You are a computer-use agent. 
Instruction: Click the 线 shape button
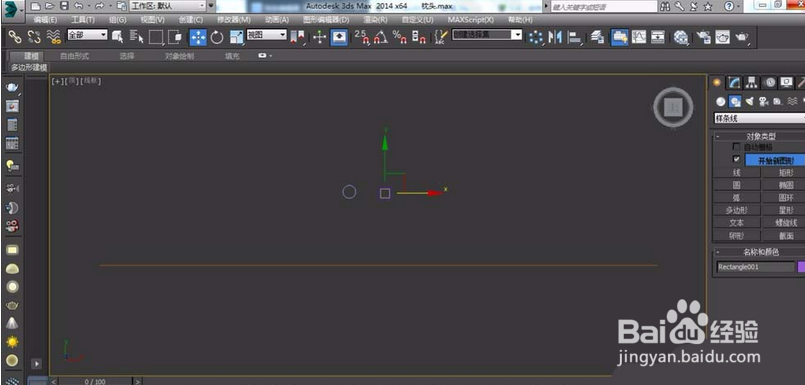click(737, 173)
